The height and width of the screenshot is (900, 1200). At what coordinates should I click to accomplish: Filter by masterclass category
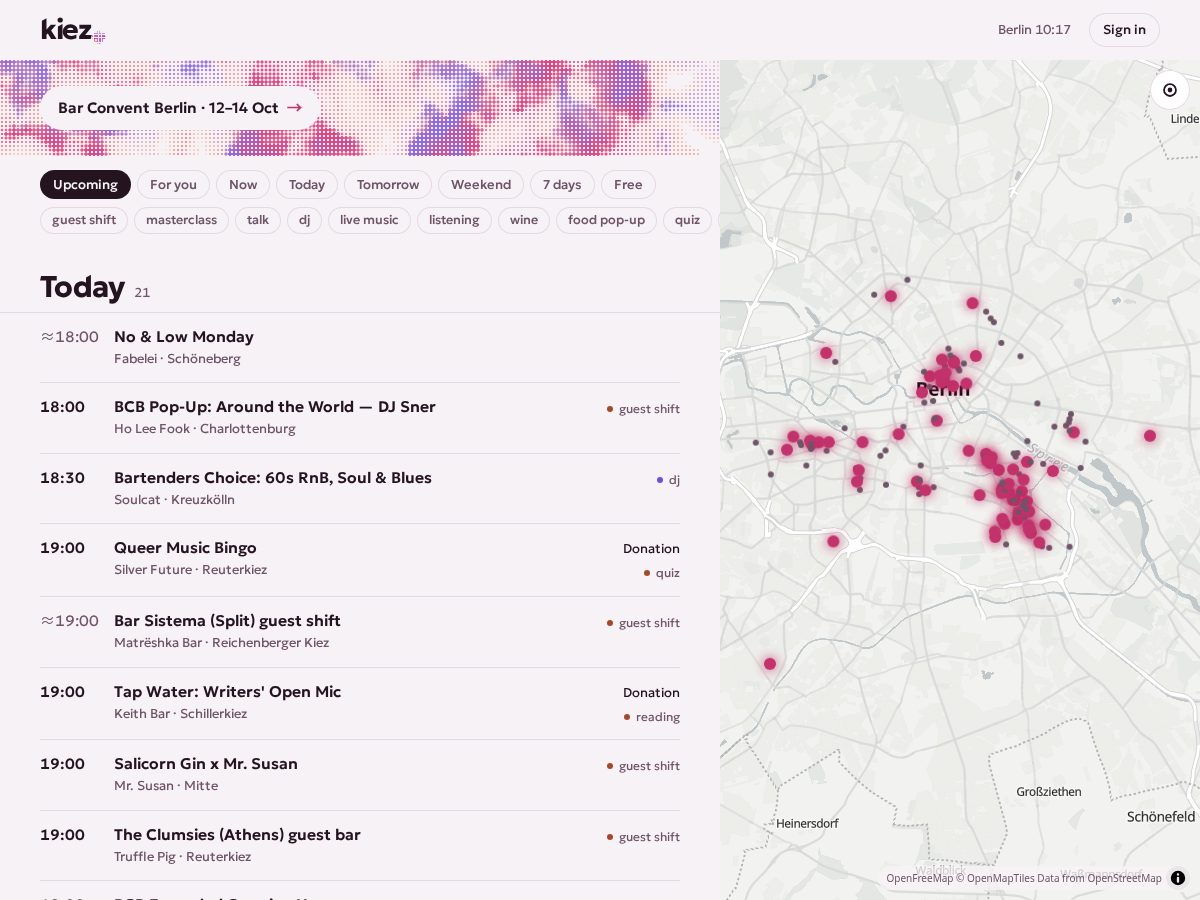181,220
